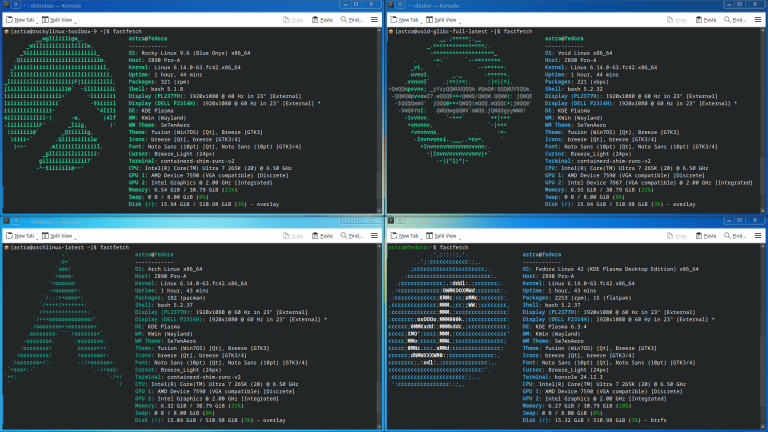Open Split View in the rockylinux Konsole window
768x432 pixels.
(x=57, y=20)
